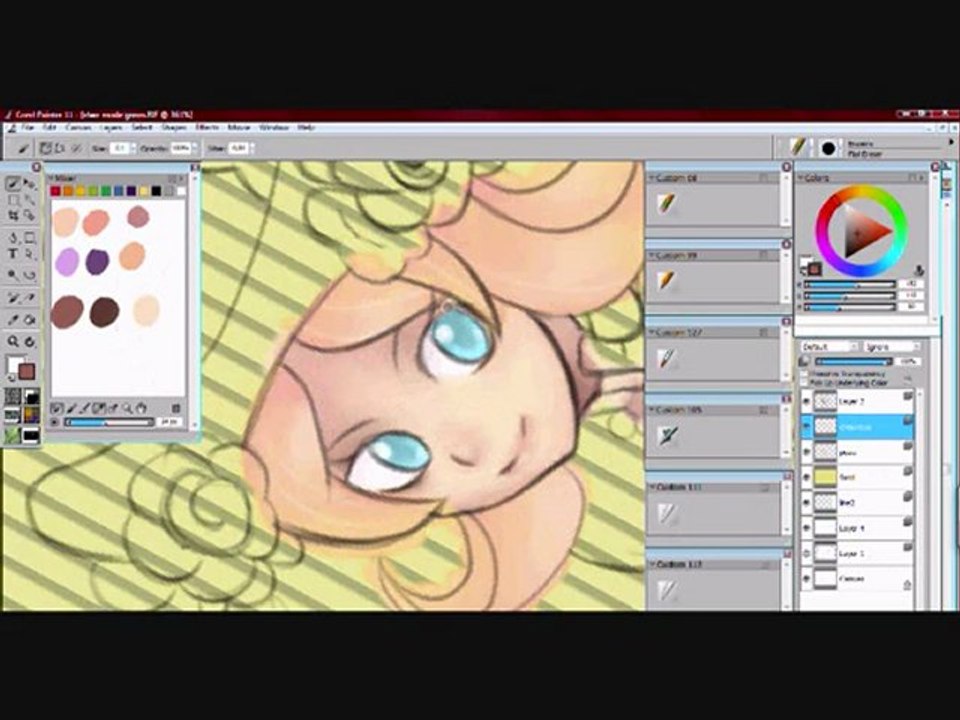Enable Preserve Transparency checkbox
The image size is (960, 720).
(x=804, y=373)
